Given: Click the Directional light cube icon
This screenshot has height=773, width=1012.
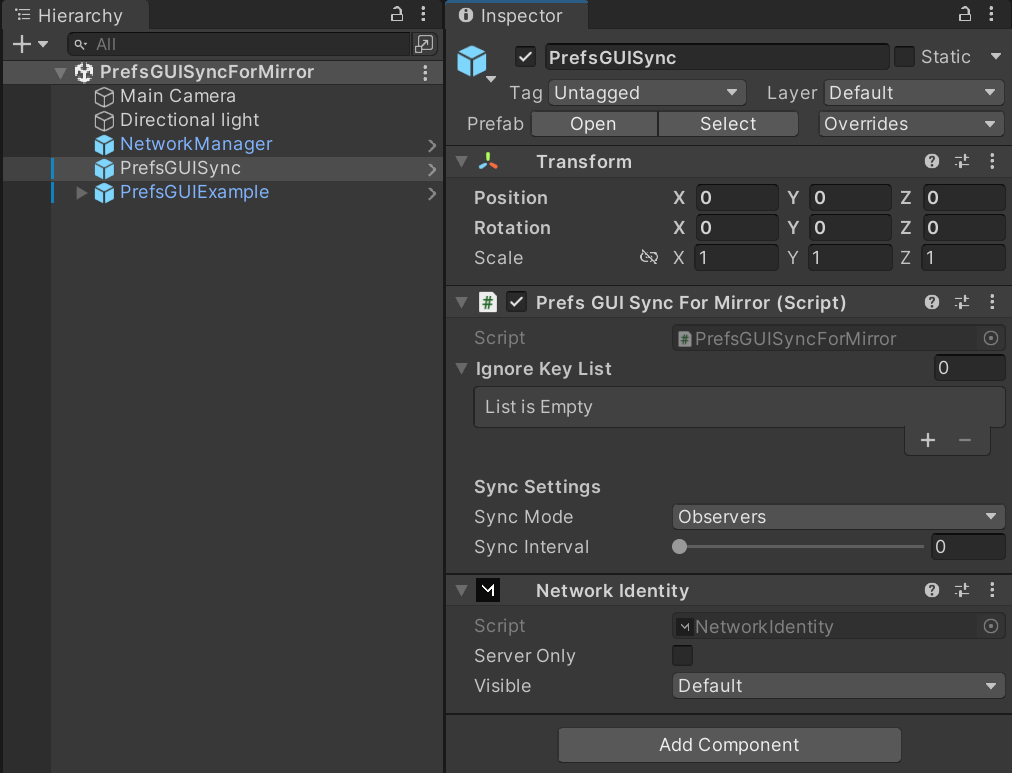Looking at the screenshot, I should point(104,121).
